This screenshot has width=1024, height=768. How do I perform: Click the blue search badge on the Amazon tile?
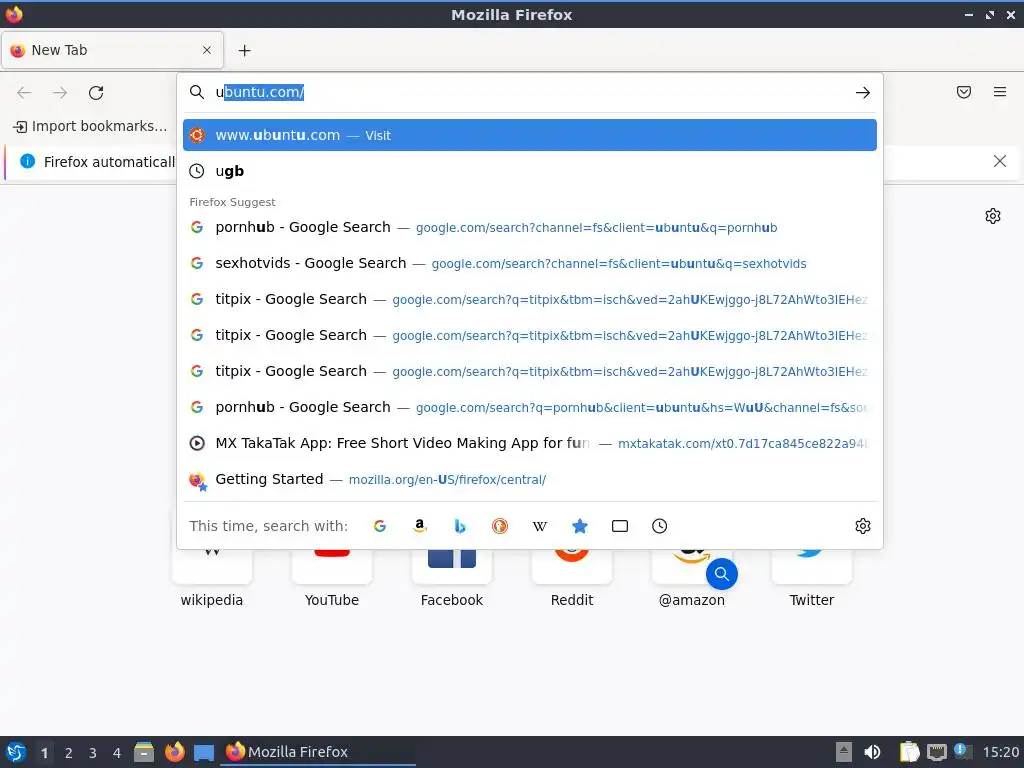point(722,574)
